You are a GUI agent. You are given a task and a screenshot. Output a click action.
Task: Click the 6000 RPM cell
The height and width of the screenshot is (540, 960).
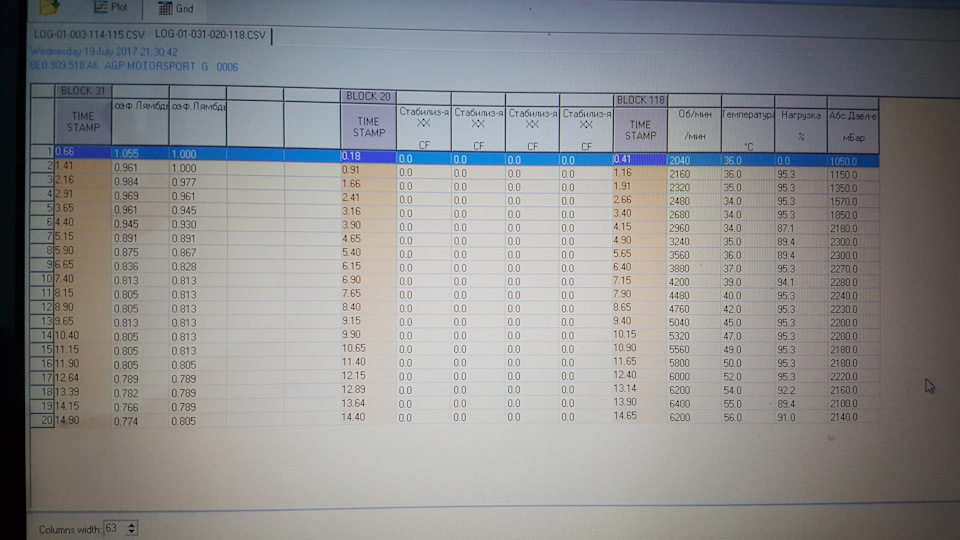[694, 377]
